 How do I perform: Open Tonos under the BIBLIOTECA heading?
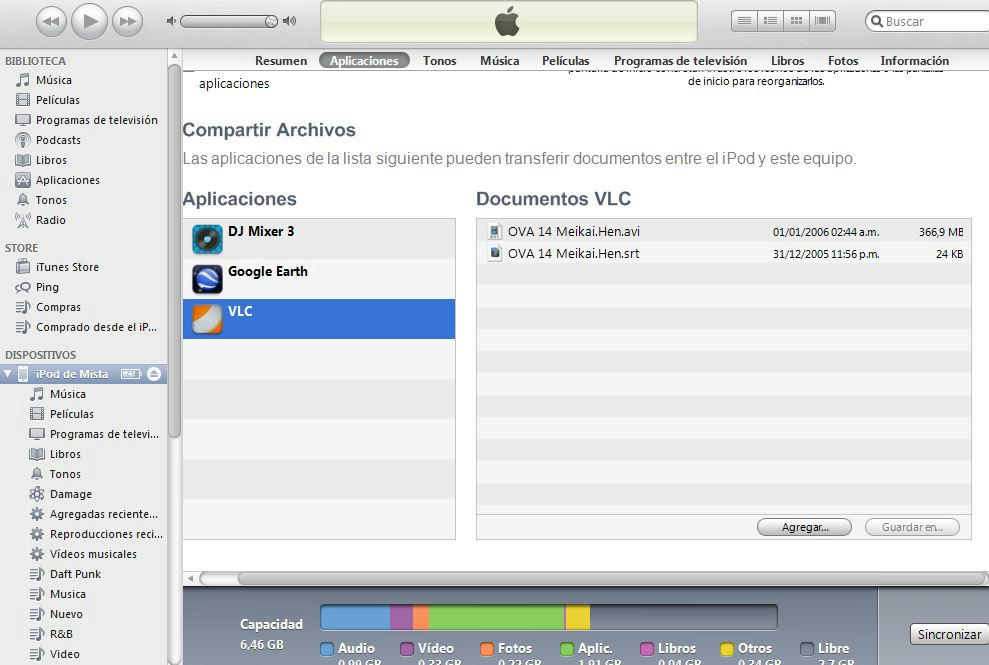click(51, 200)
